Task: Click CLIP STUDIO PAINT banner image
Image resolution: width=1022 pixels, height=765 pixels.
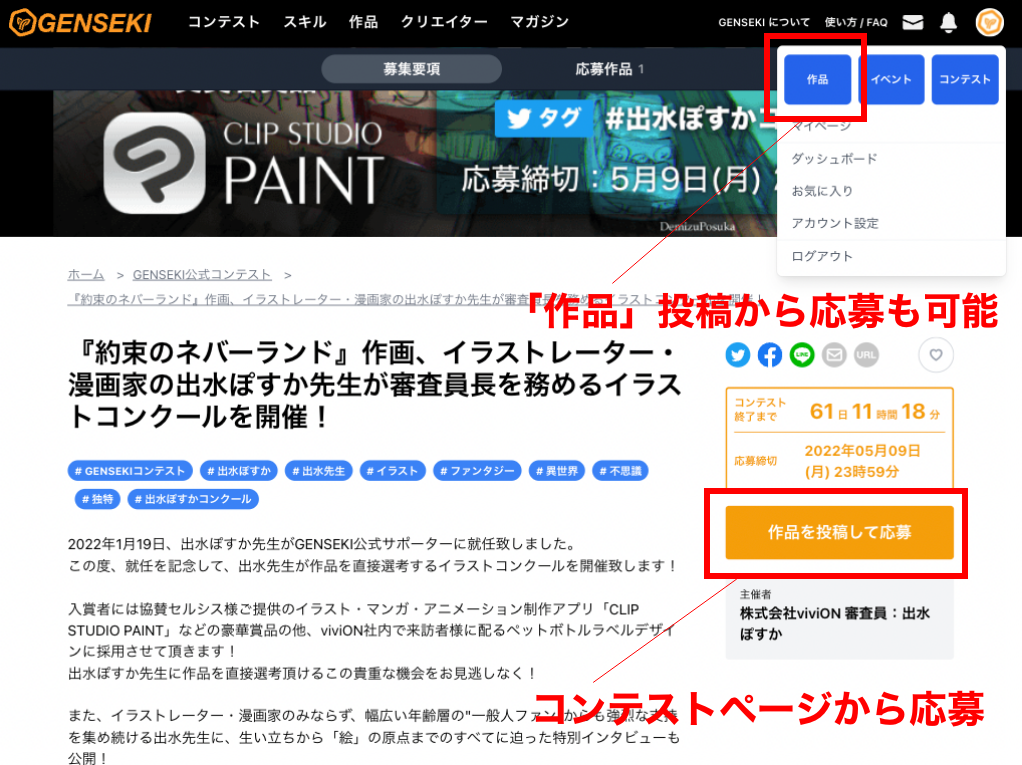Action: pos(244,163)
